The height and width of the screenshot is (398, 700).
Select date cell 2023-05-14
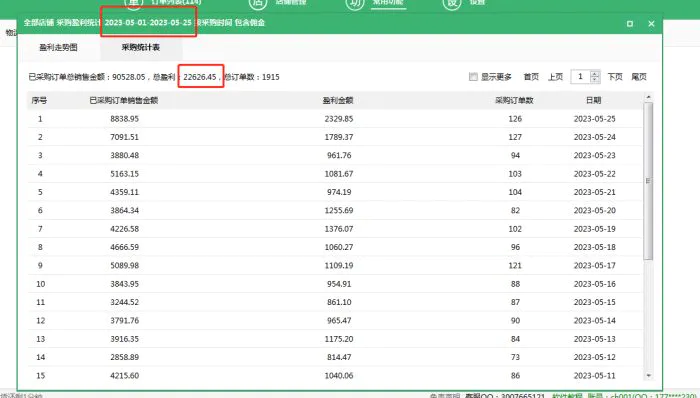point(595,320)
